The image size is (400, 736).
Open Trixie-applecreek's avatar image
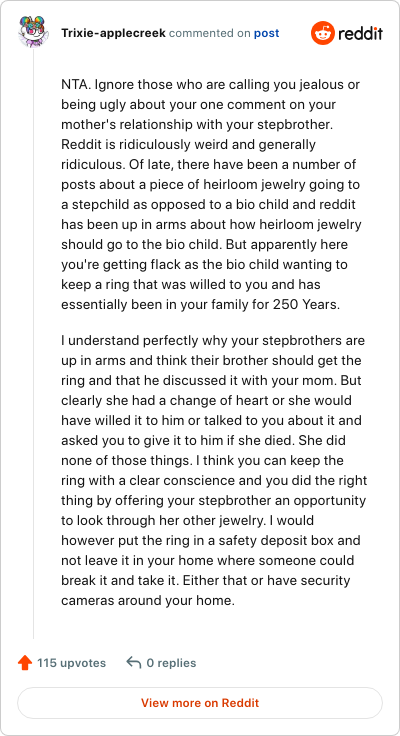[33, 31]
